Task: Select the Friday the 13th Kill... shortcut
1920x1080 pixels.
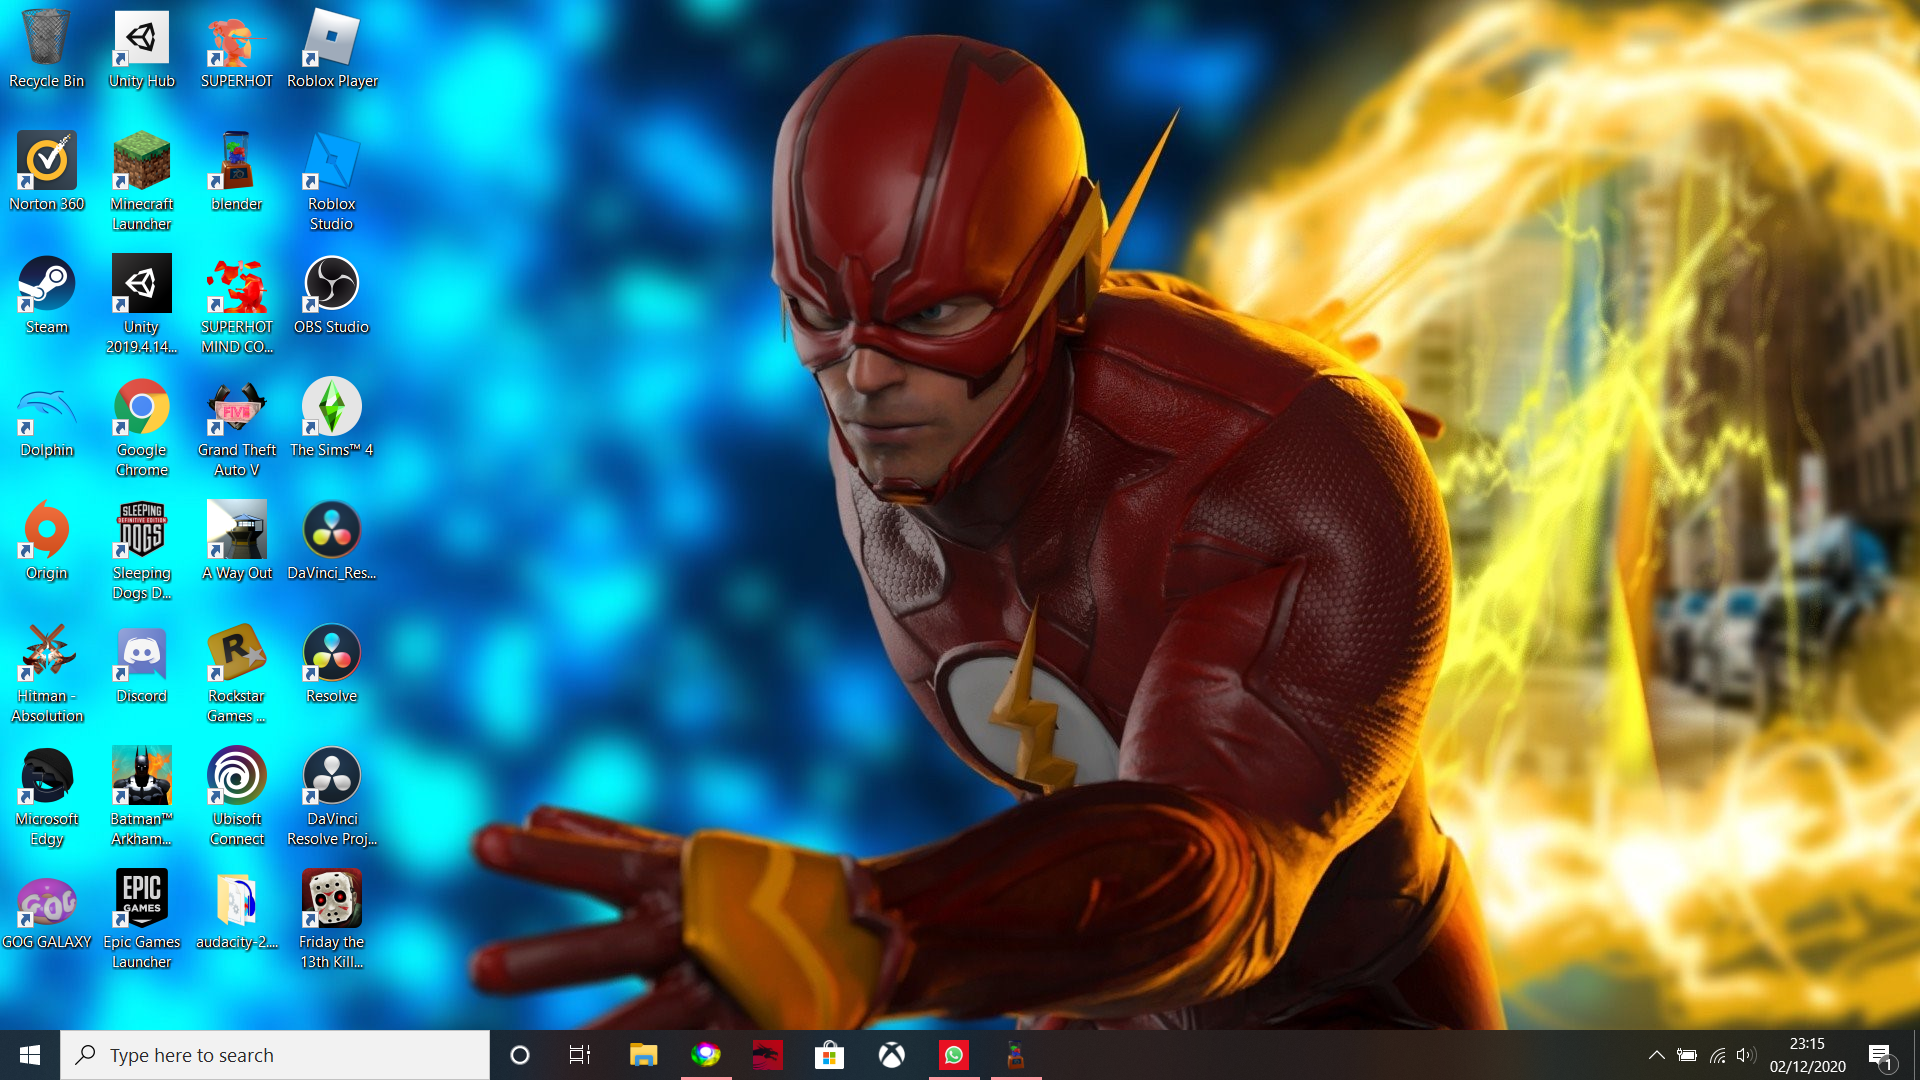Action: click(x=332, y=920)
